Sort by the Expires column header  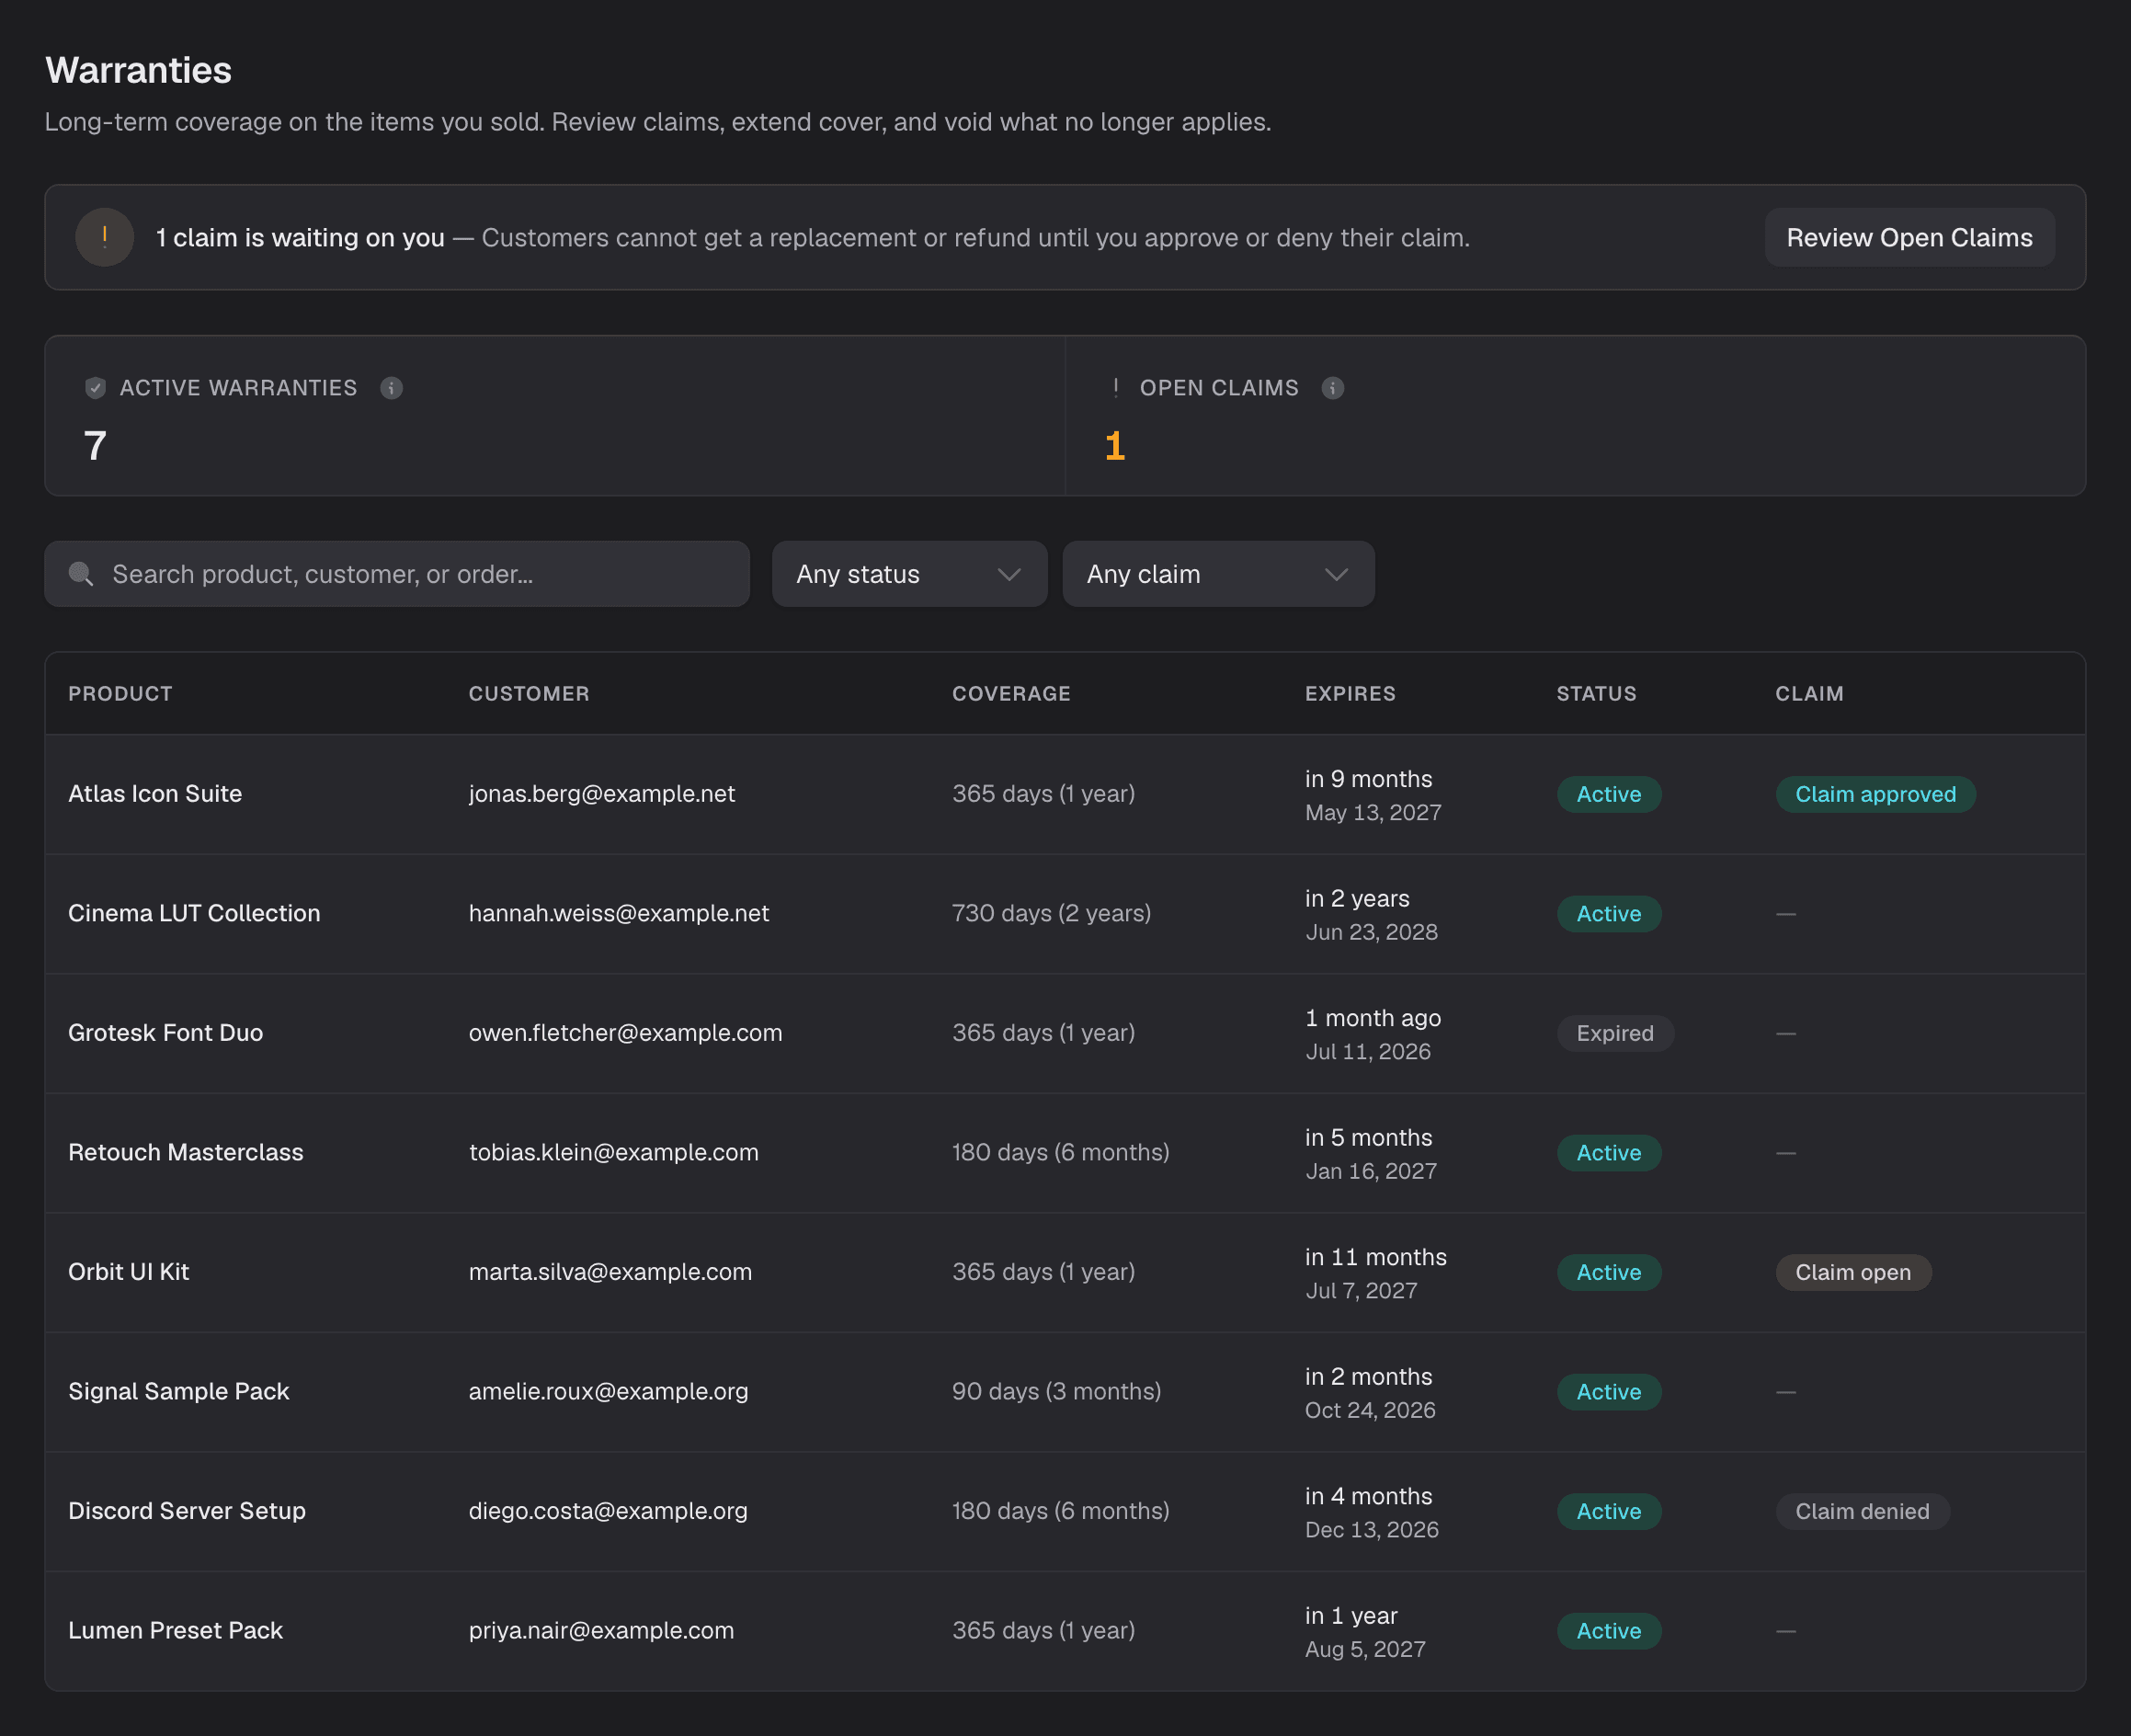(1350, 693)
